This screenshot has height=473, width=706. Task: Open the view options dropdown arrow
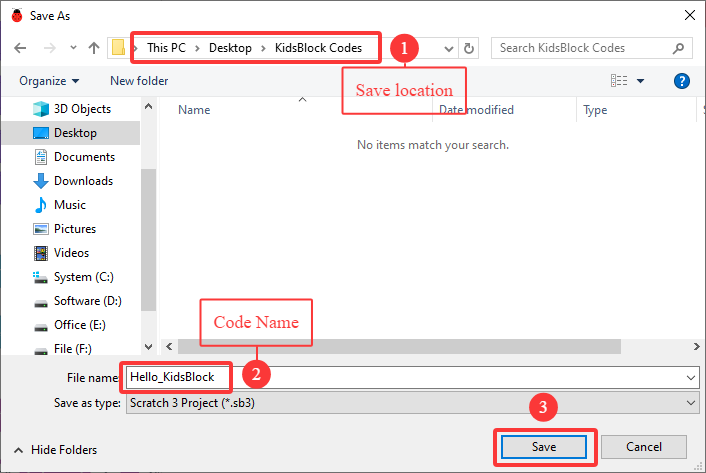coord(640,81)
